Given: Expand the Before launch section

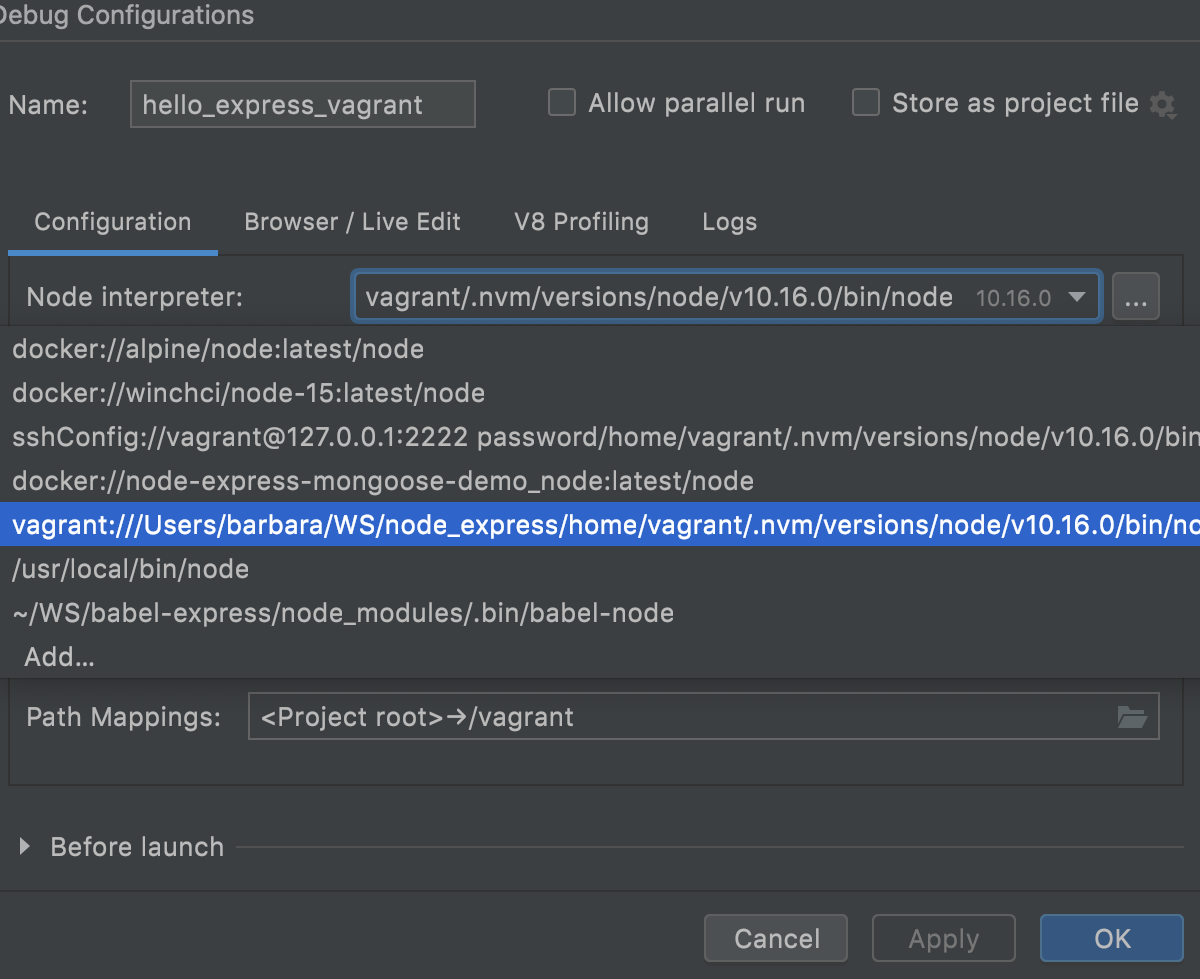Looking at the screenshot, I should pyautogui.click(x=22, y=846).
